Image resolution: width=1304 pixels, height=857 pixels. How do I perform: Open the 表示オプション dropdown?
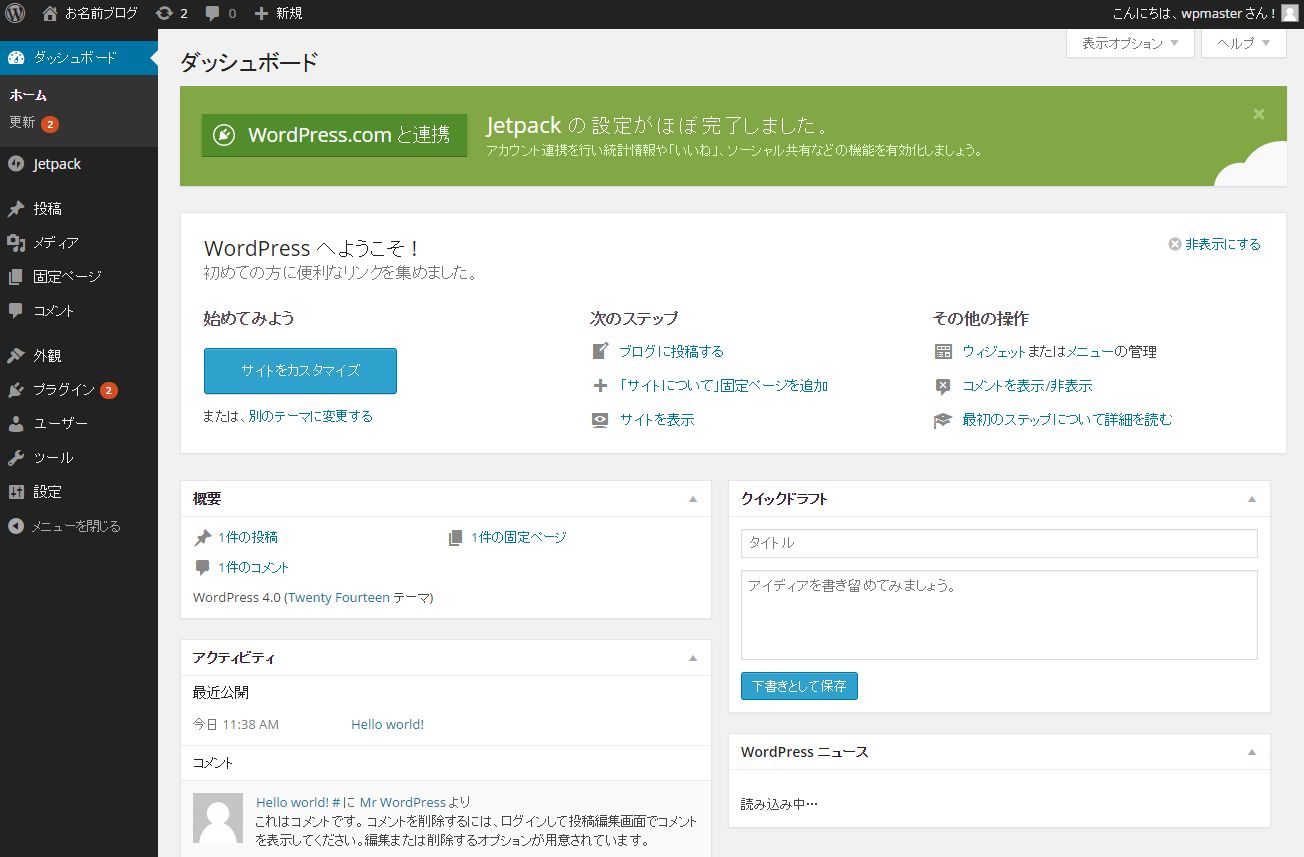(x=1130, y=43)
